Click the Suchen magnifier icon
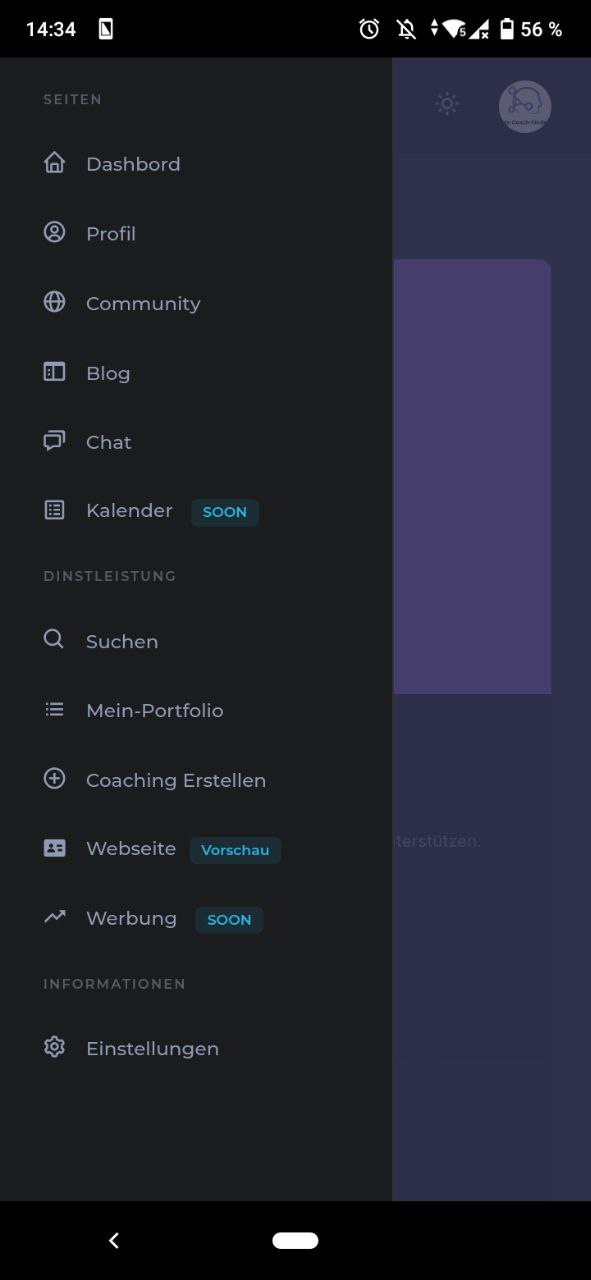This screenshot has height=1280, width=591. tap(54, 639)
